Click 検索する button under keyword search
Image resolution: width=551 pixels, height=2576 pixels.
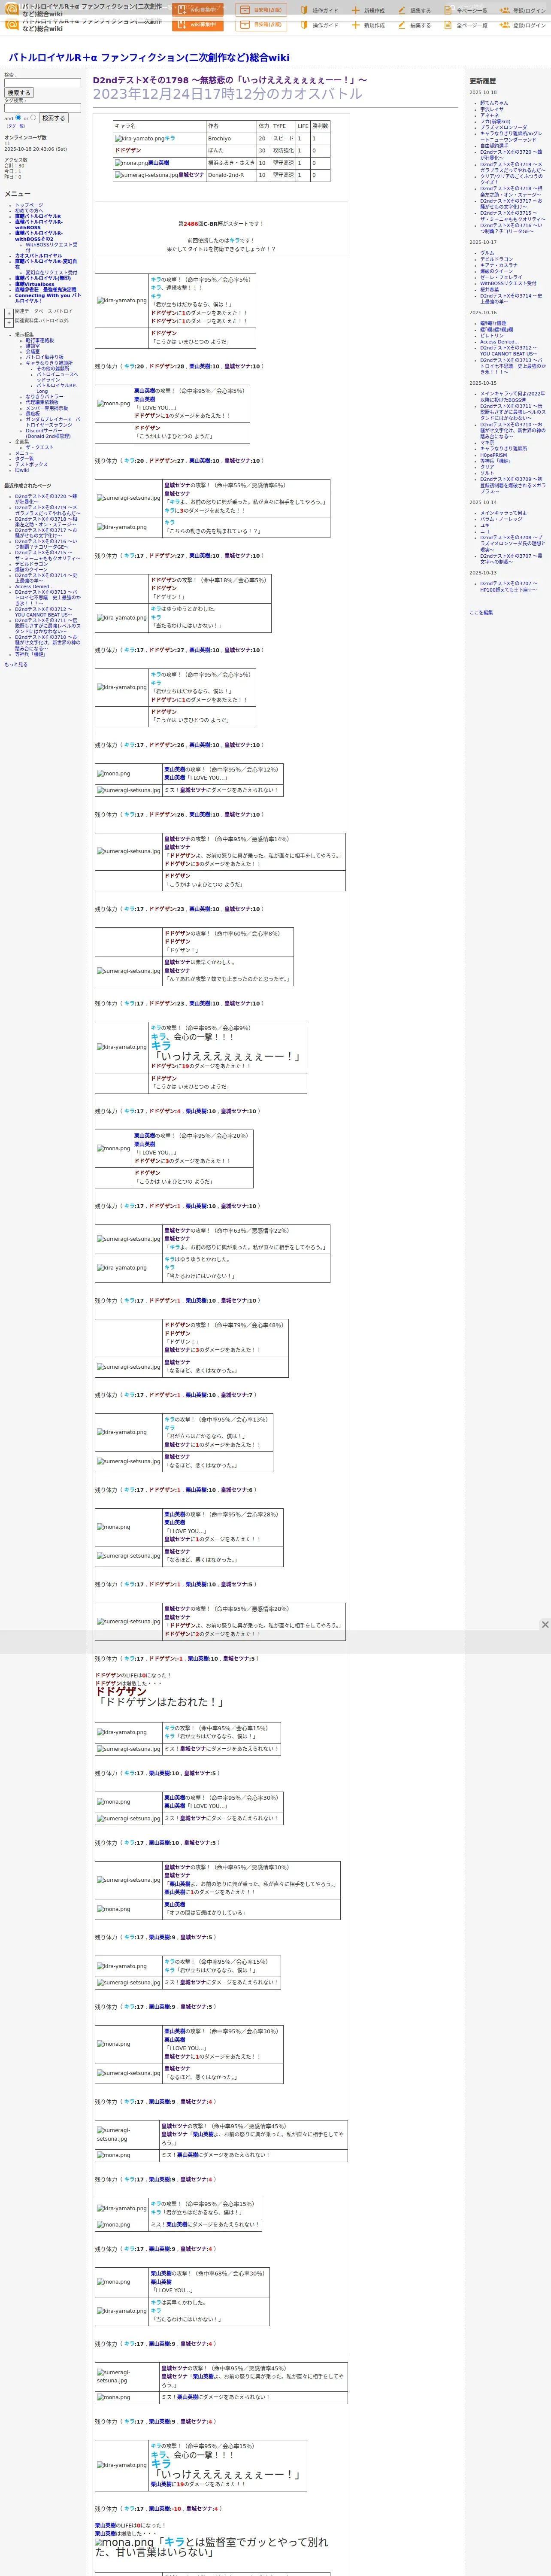pos(19,93)
